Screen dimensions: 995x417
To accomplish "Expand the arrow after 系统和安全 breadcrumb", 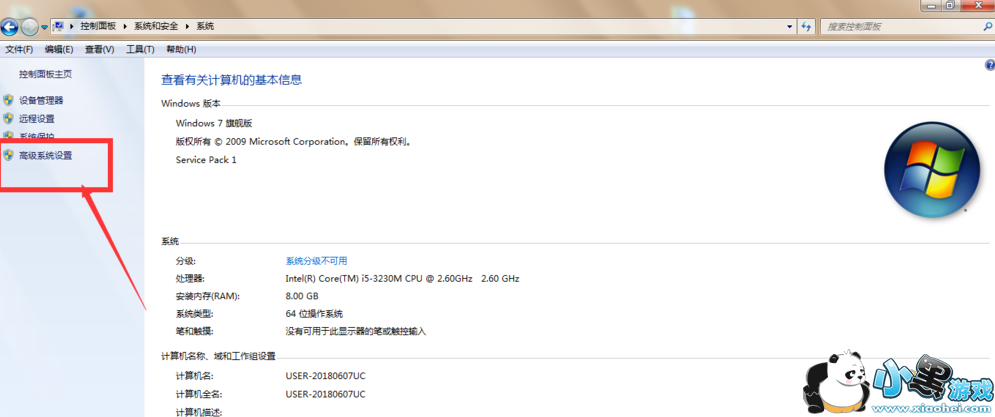I will (187, 27).
